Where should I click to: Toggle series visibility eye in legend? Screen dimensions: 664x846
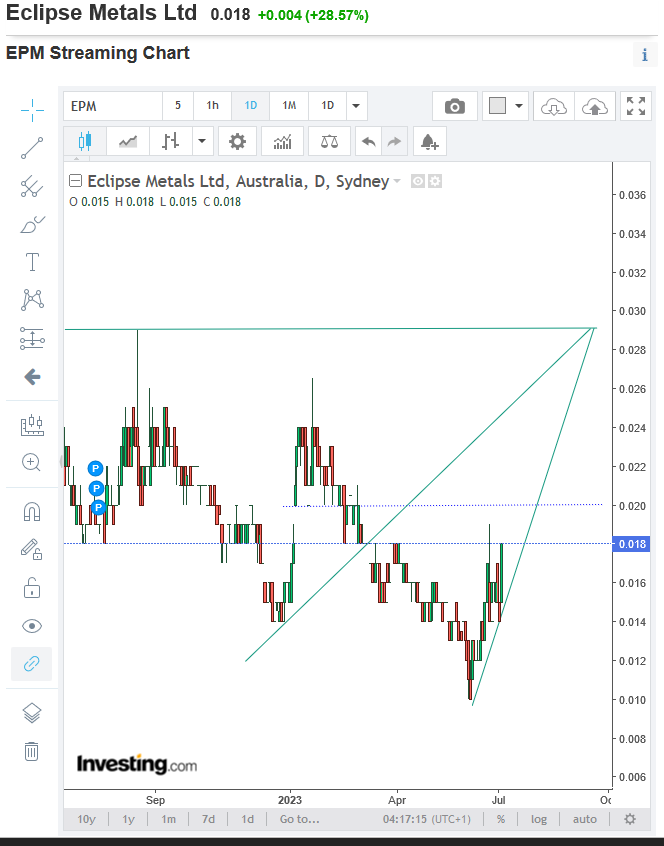pos(417,181)
